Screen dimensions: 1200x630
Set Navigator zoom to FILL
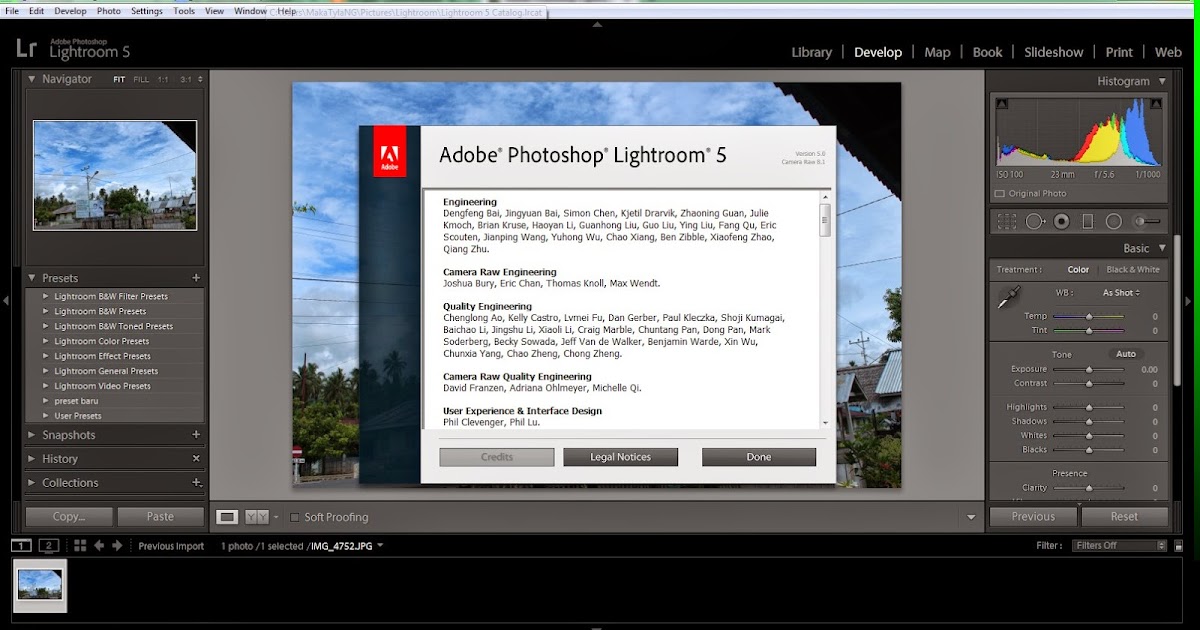tap(141, 79)
